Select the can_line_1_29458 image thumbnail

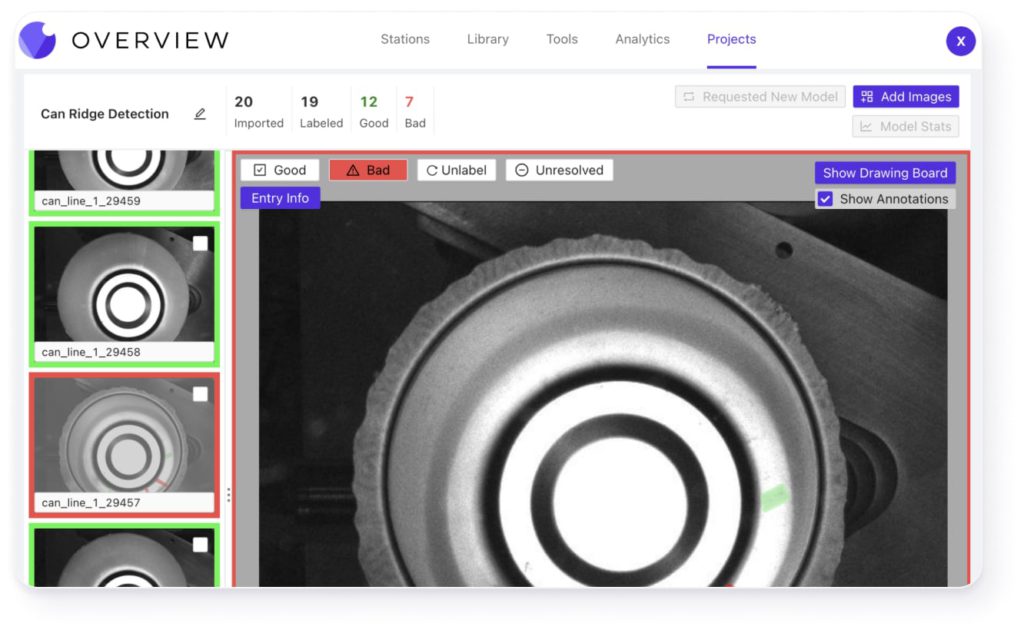pyautogui.click(x=124, y=294)
